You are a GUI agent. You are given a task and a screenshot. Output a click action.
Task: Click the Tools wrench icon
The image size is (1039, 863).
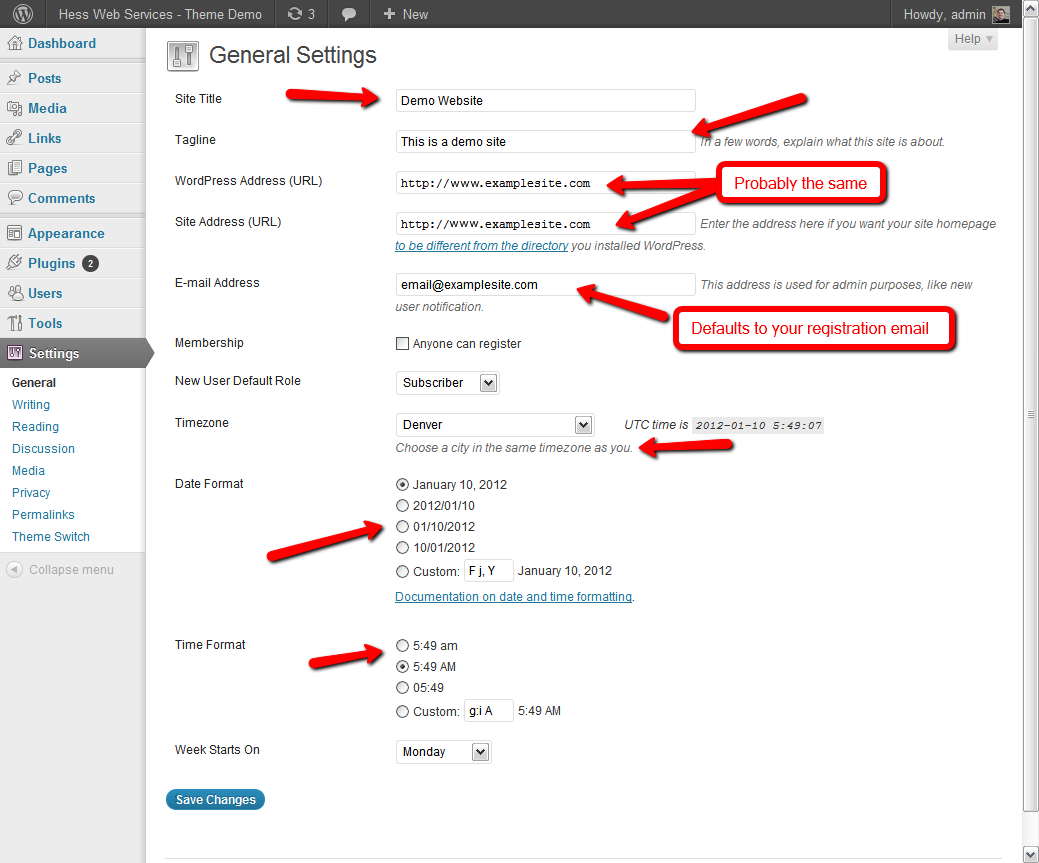pos(15,323)
